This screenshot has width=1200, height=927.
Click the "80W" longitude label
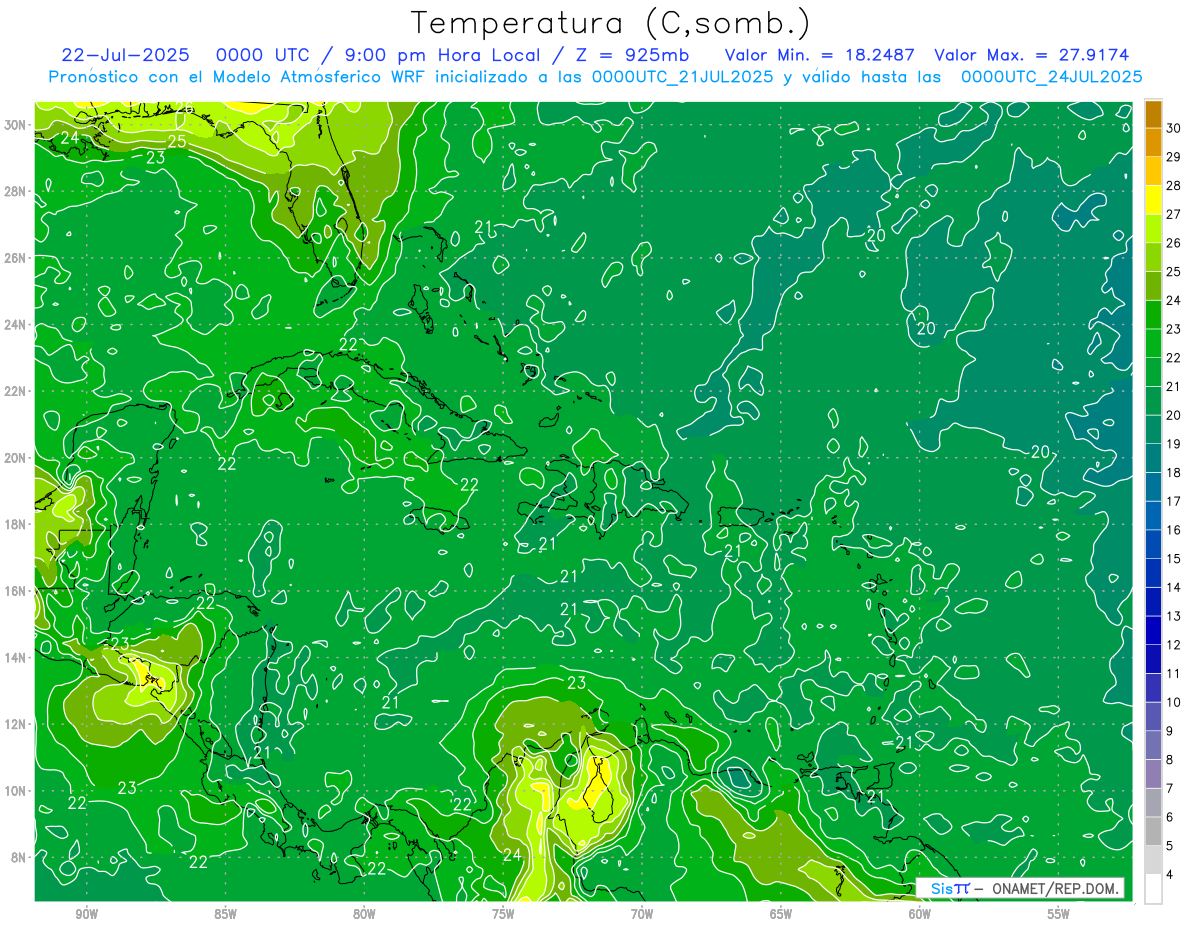pos(364,914)
